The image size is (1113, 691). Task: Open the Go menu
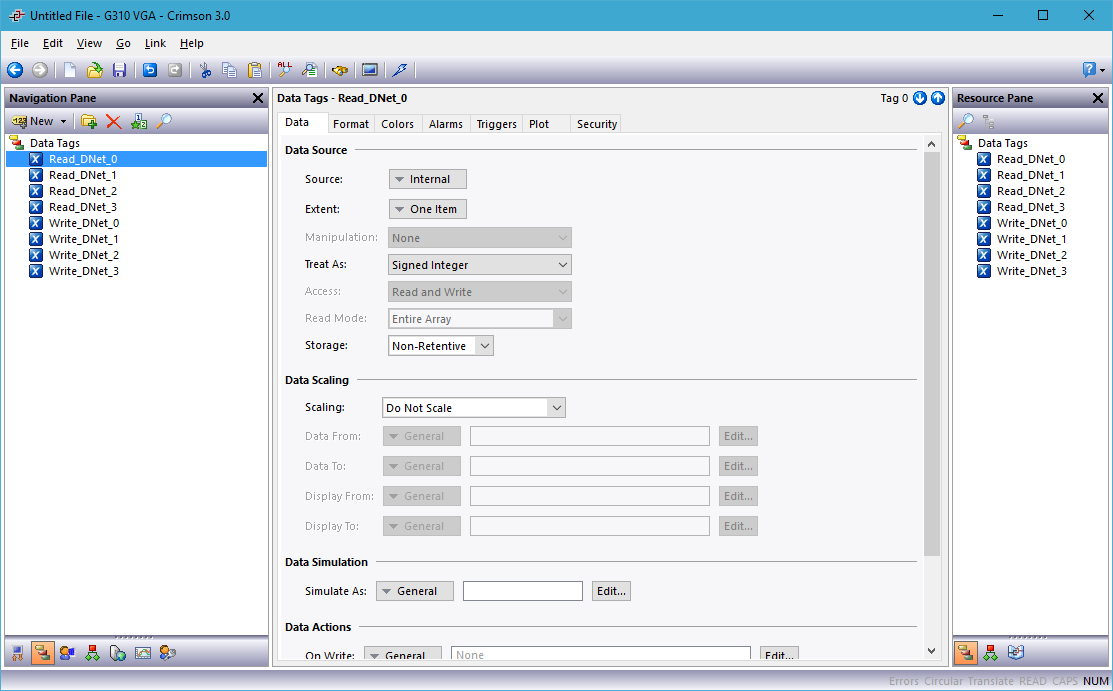pos(124,43)
